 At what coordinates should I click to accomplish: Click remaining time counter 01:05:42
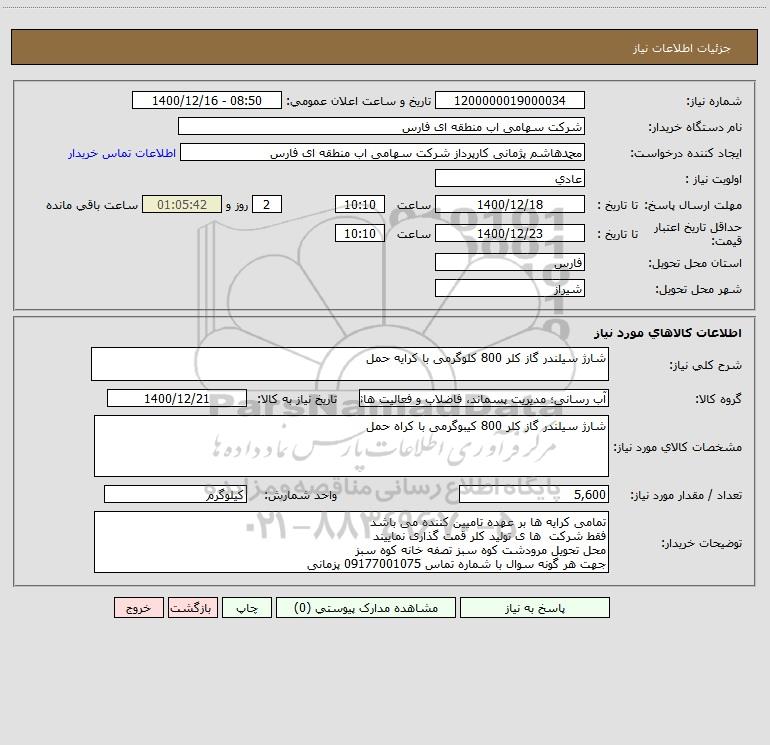(182, 204)
